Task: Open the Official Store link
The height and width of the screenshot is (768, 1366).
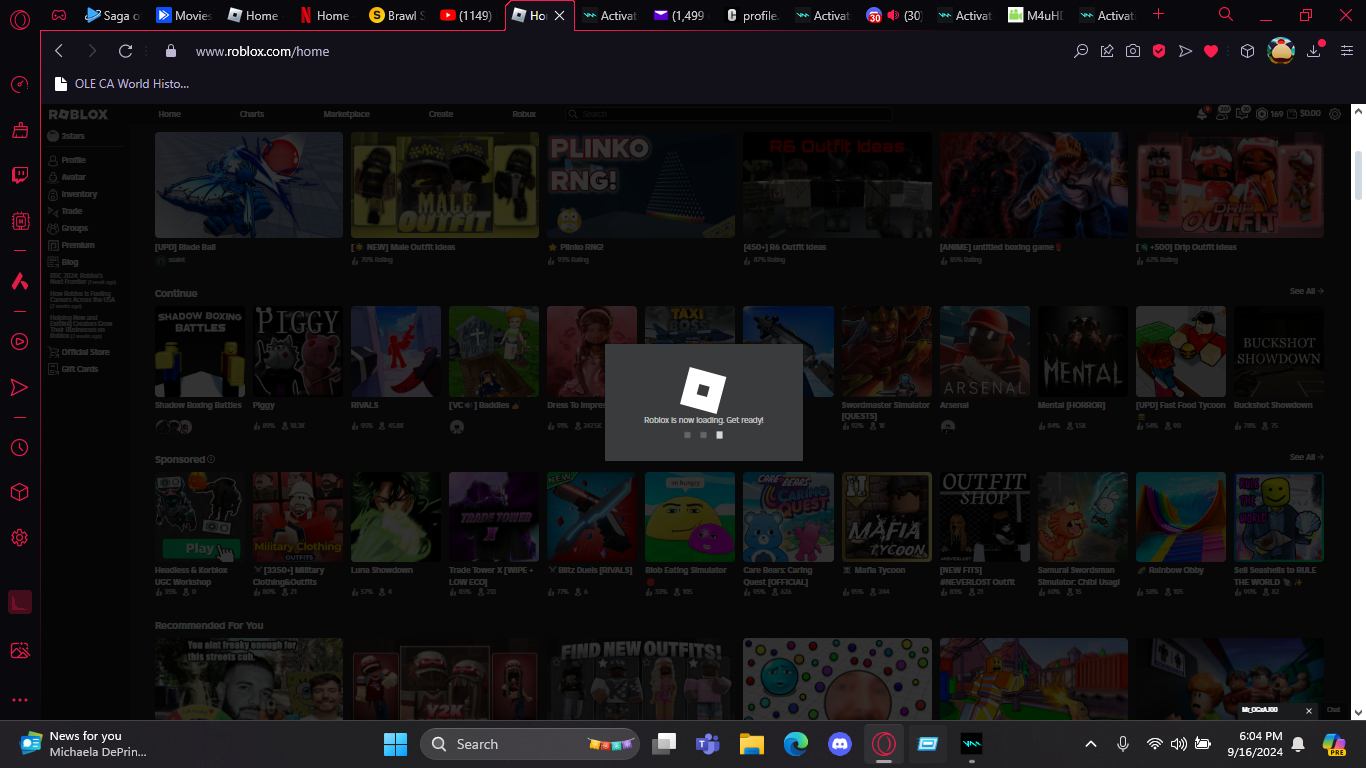Action: 85,352
